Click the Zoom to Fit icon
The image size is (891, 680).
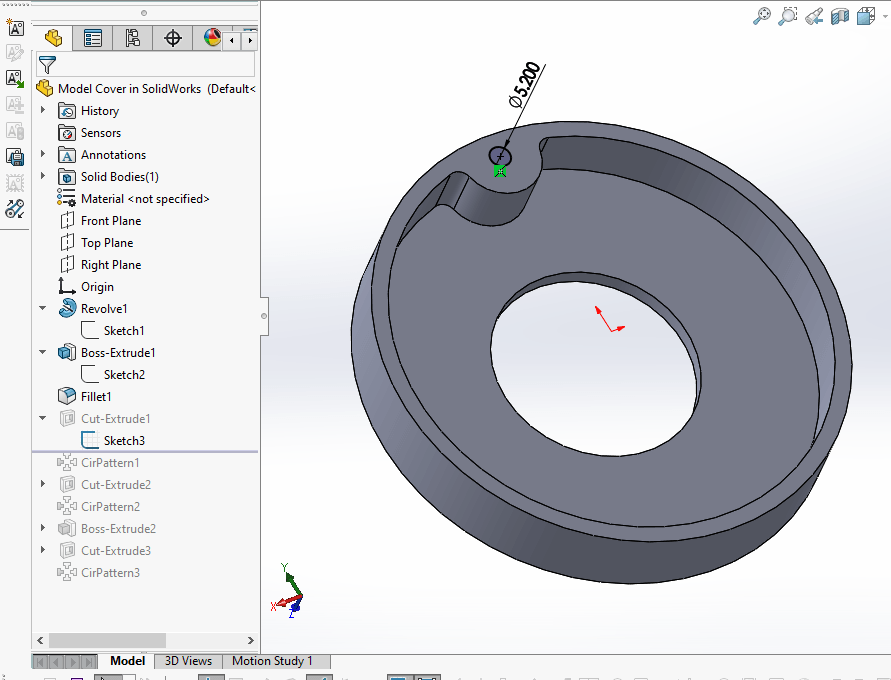point(762,15)
